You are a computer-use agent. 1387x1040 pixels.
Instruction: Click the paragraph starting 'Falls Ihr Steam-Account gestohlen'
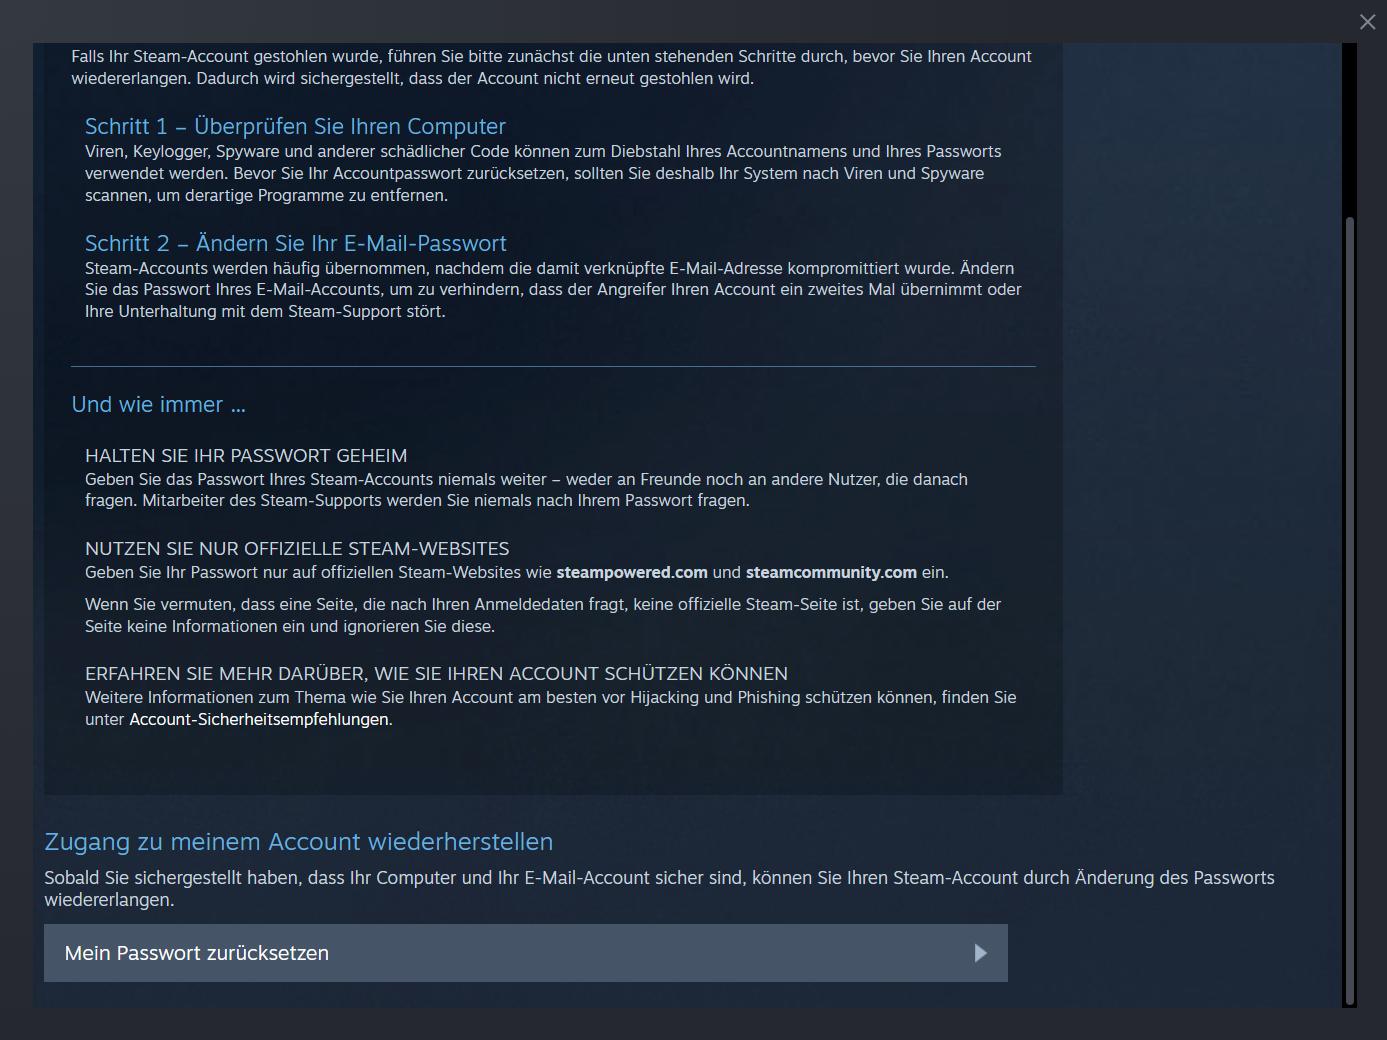(x=551, y=67)
